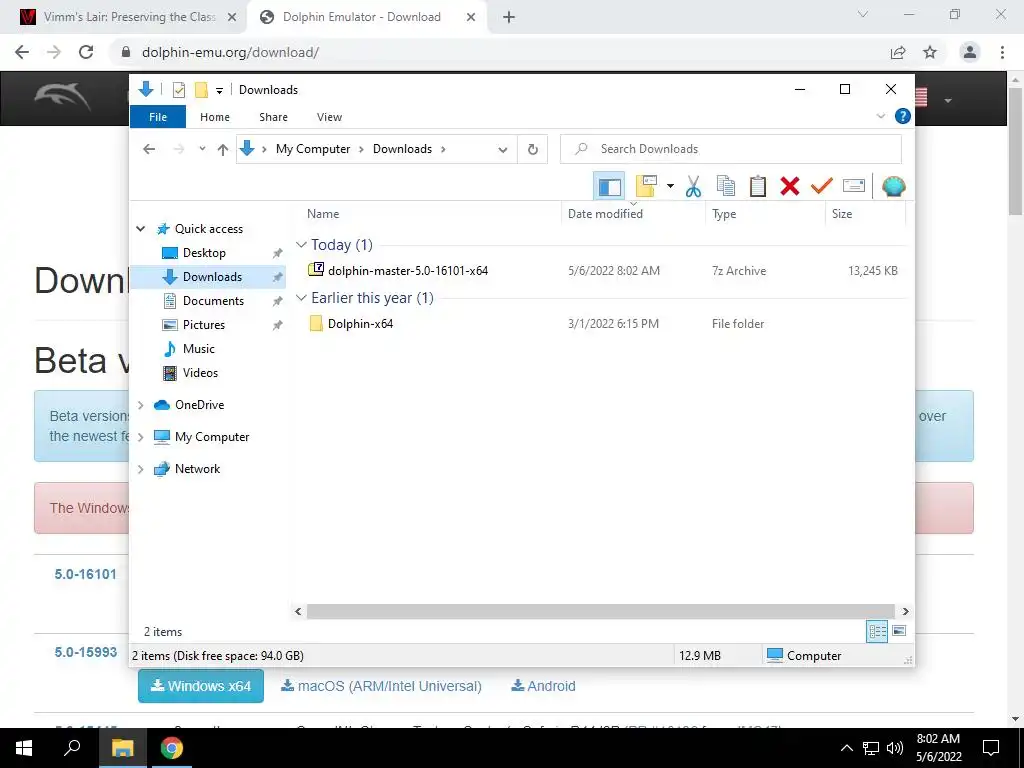Switch to Large icons view at bottom right
This screenshot has height=768, width=1024.
tap(899, 631)
